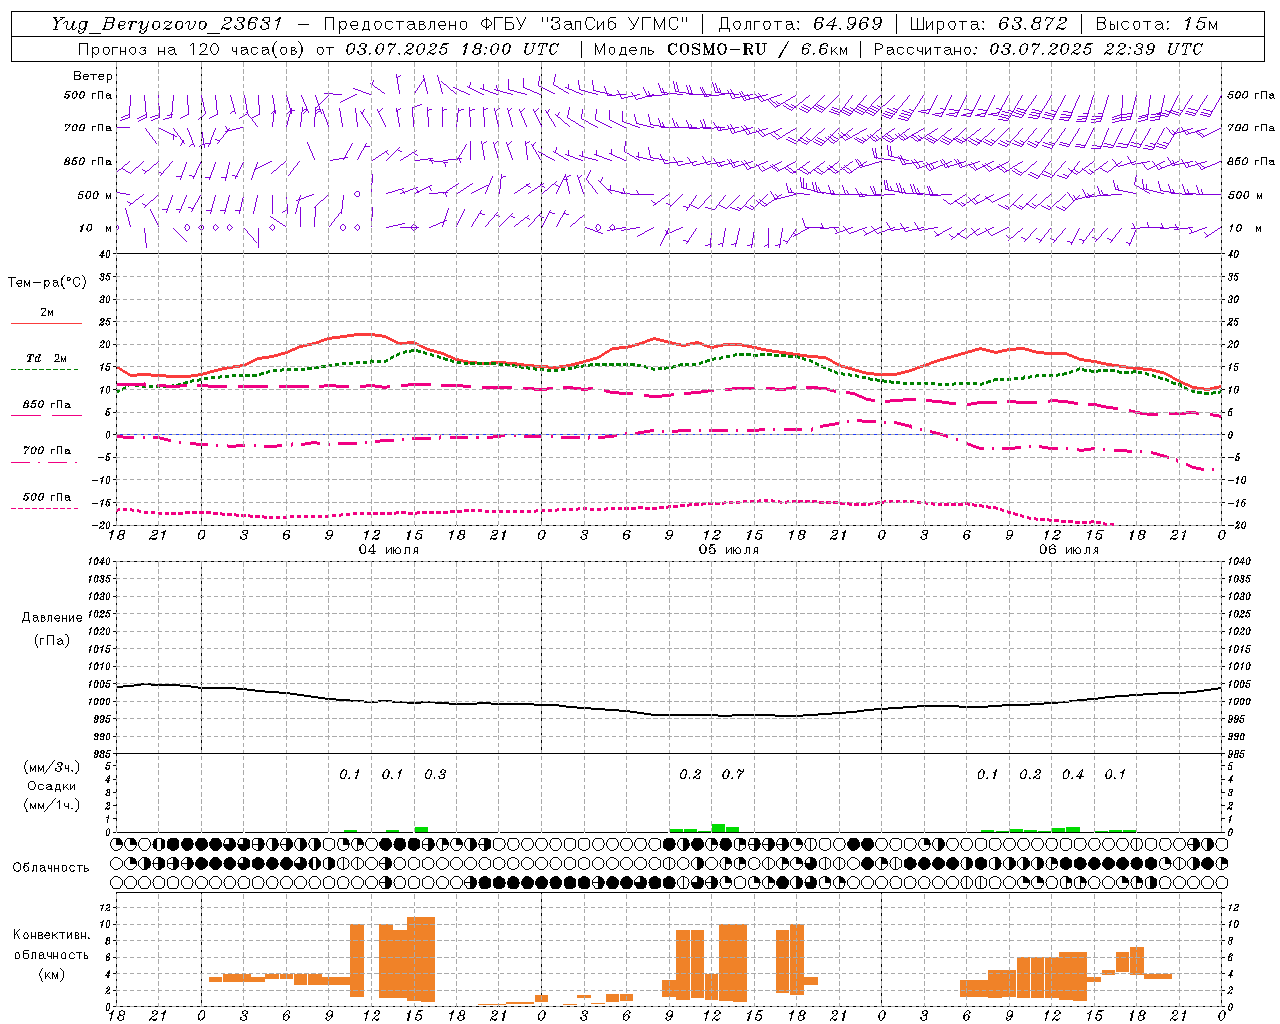This screenshot has width=1280, height=1024.
Task: Click the Модель COSMO-RU / 6.6км label
Action: [720, 49]
